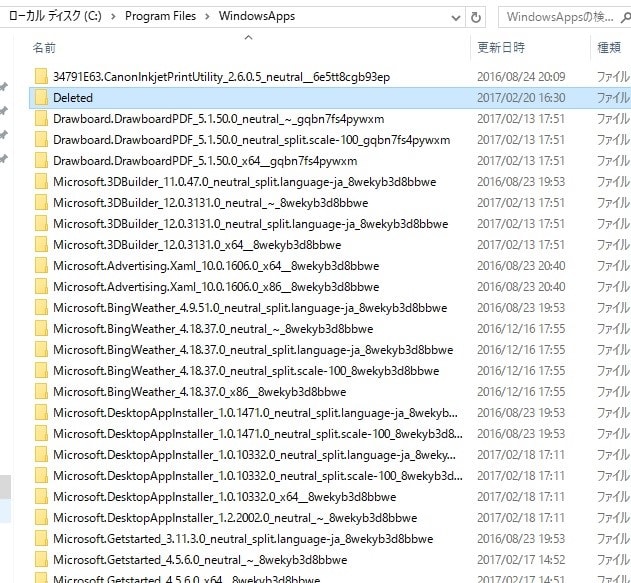
Task: Select Microsoft.Getstarted_3.11.3.0 folder name
Action: 243,539
